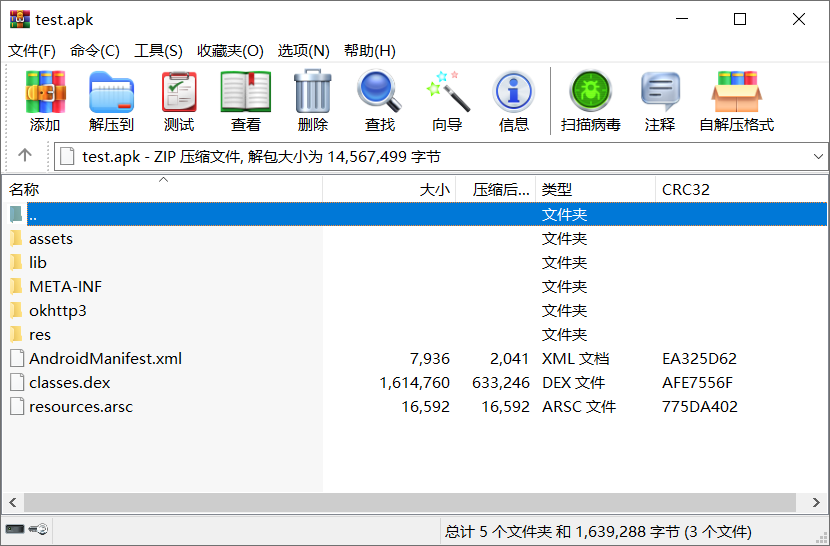
Task: Click the Scan Virus (扫描病毒) bug icon
Action: coord(590,91)
